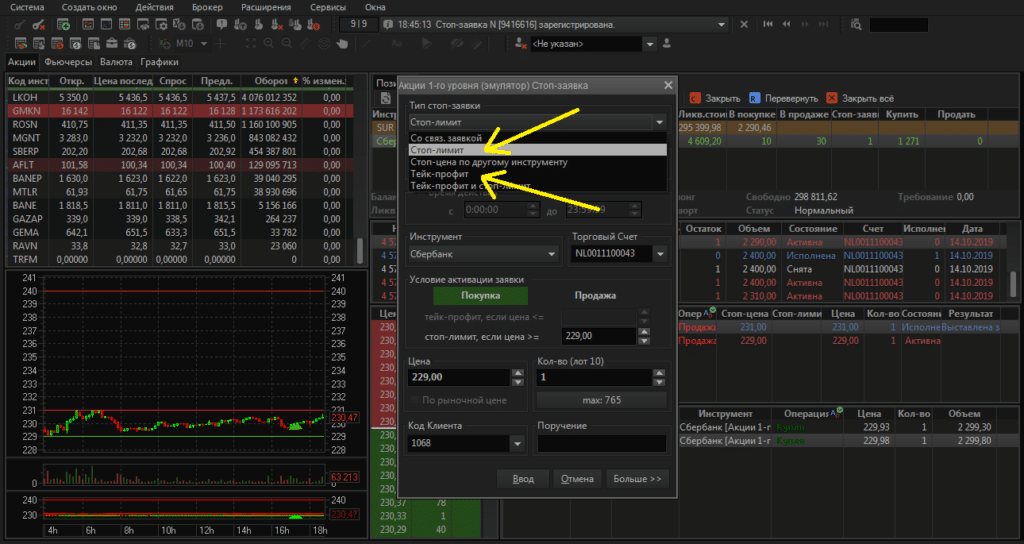The image size is (1024, 544).
Task: Open the Код Клиента dropdown
Action: [x=516, y=443]
